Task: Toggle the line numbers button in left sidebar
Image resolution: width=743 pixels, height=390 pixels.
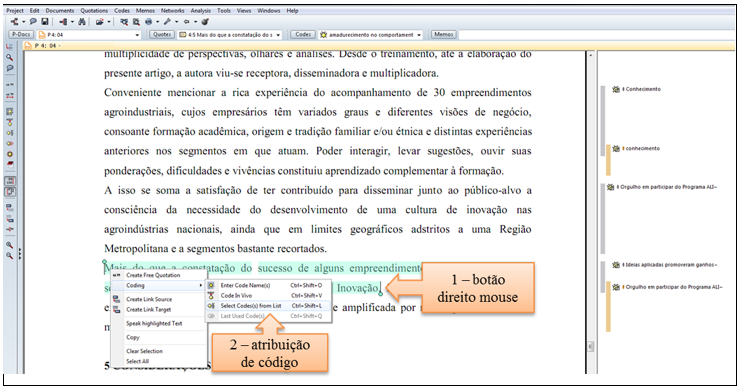Action: tap(9, 181)
